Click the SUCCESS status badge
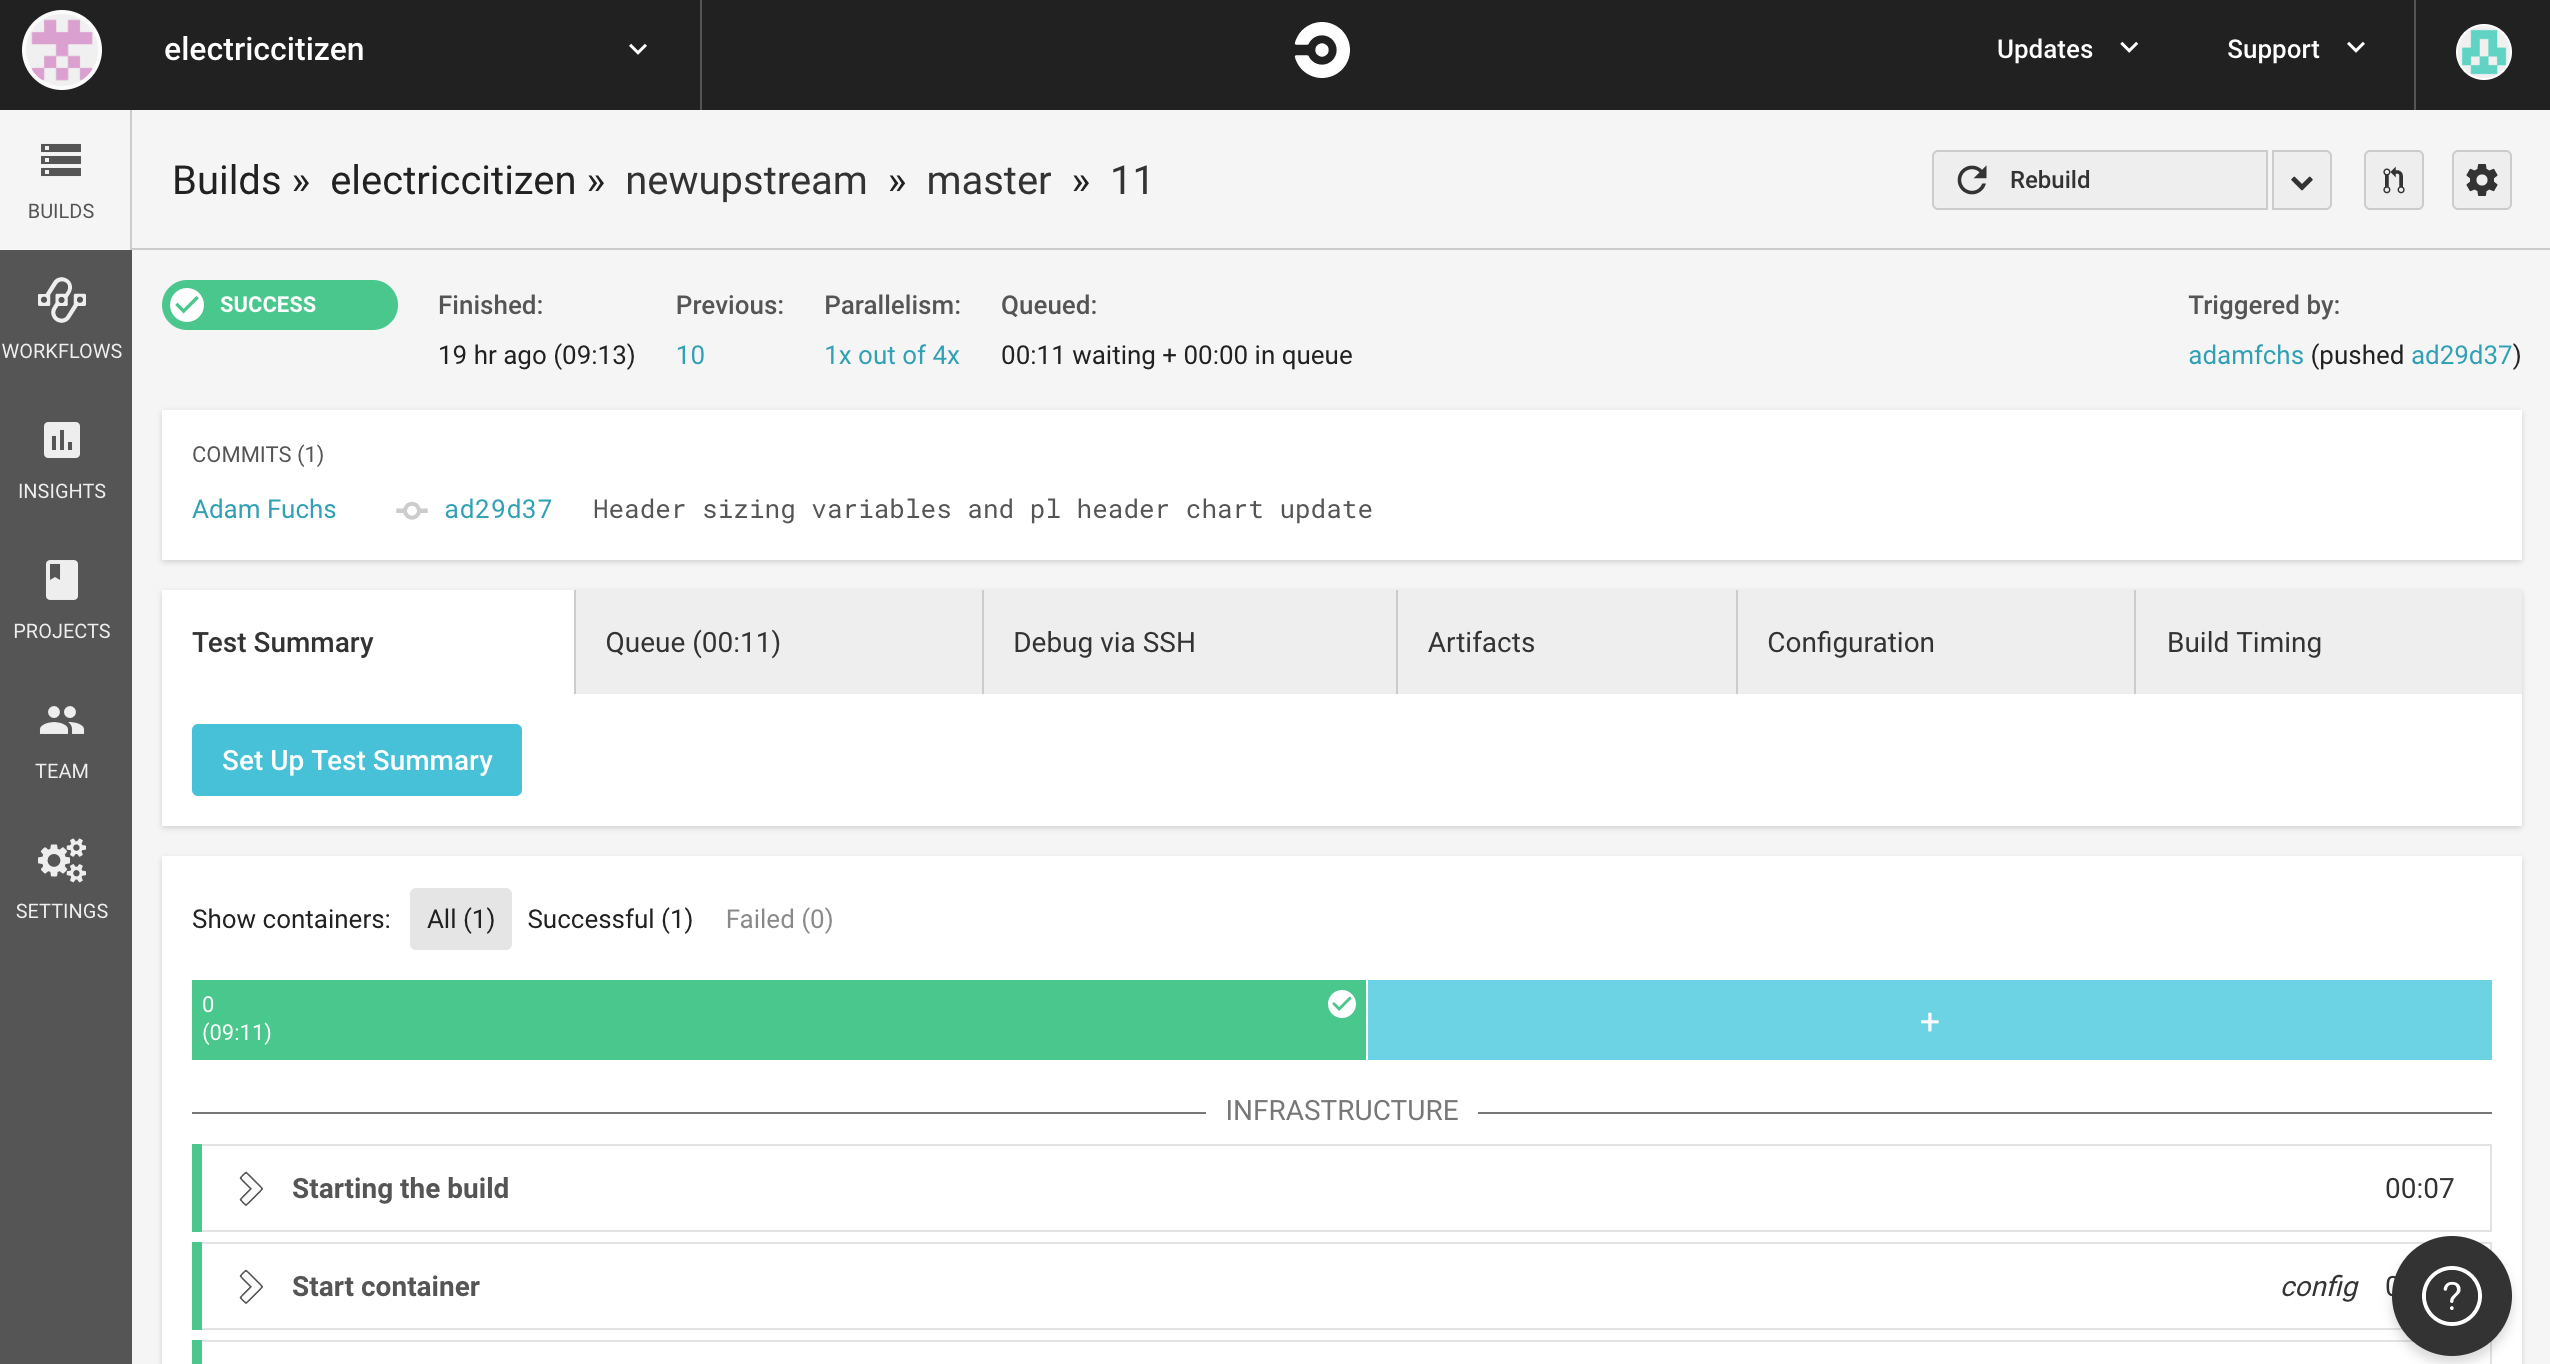 (x=280, y=304)
